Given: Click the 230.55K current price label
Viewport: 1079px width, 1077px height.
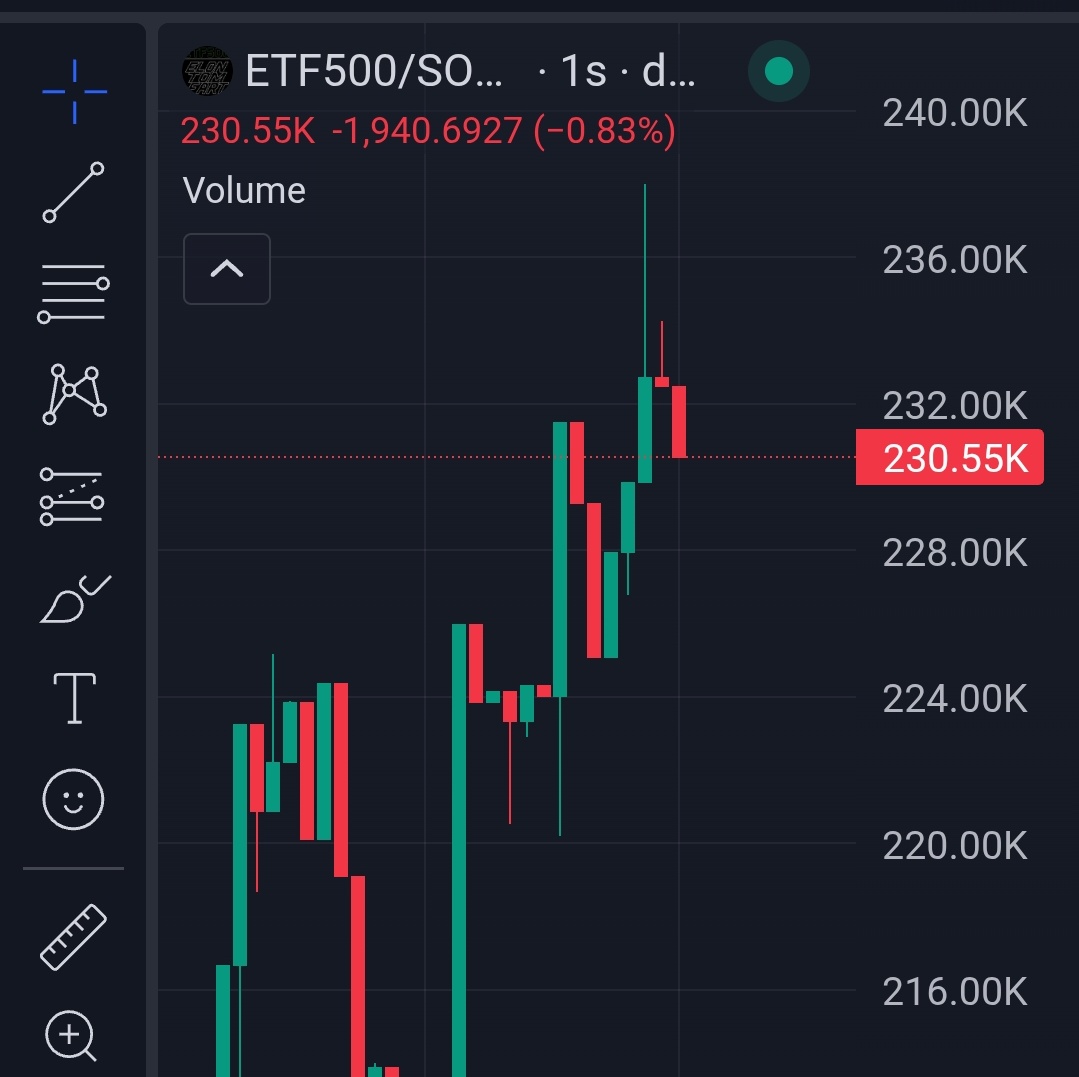Looking at the screenshot, I should pyautogui.click(x=950, y=458).
